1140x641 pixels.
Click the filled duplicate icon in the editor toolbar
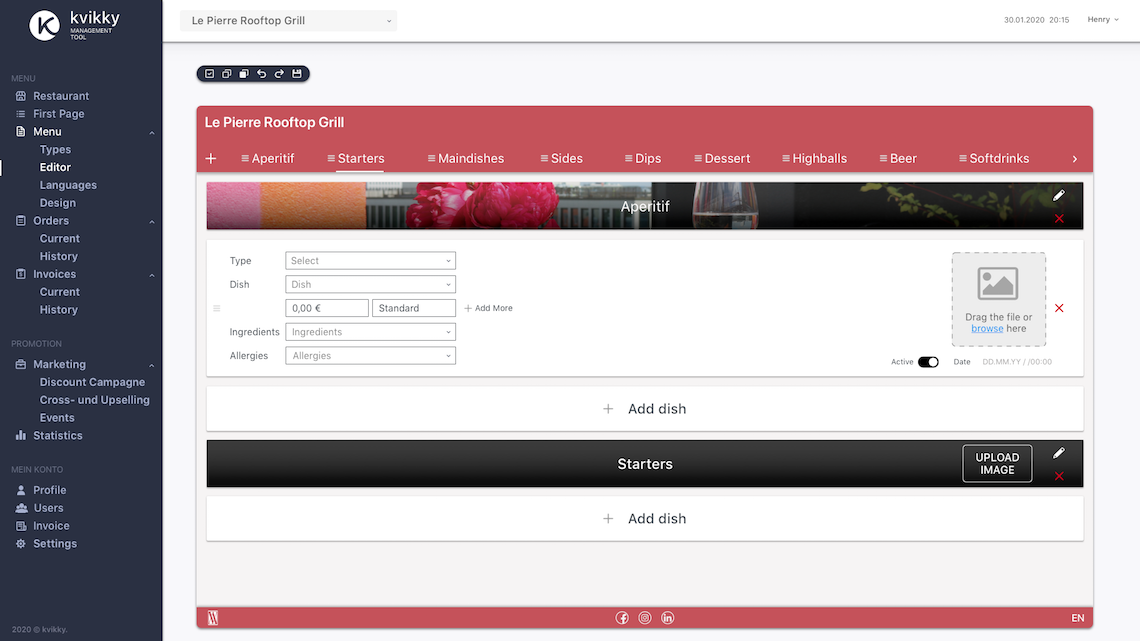coord(244,73)
